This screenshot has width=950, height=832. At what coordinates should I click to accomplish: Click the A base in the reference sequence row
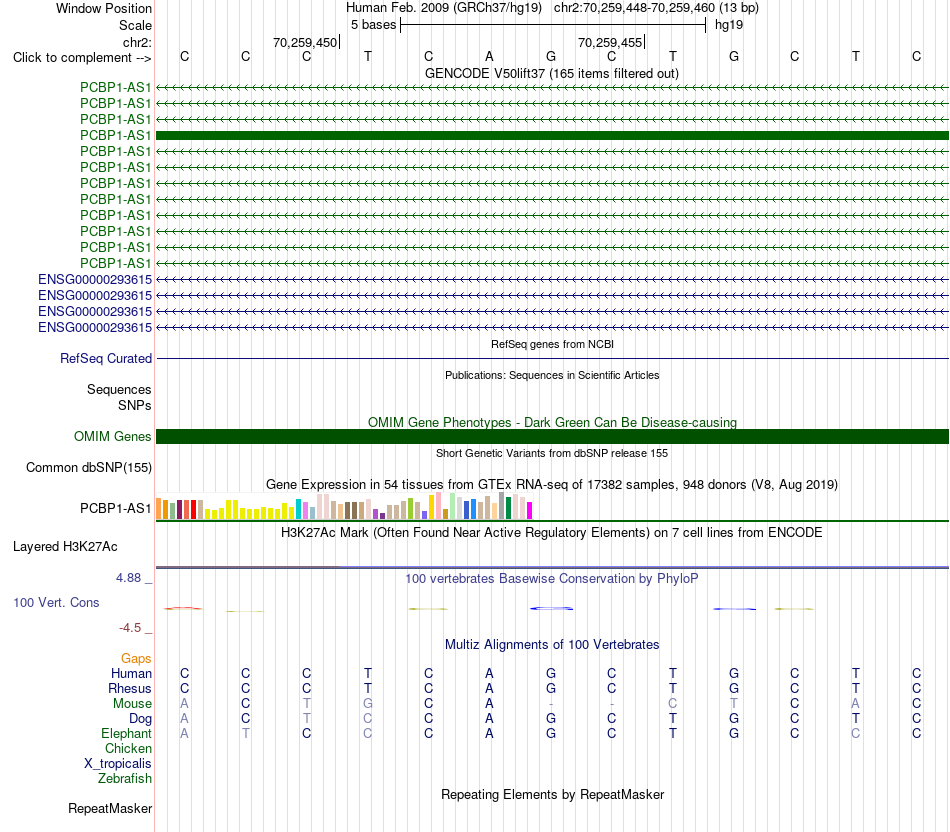(490, 56)
